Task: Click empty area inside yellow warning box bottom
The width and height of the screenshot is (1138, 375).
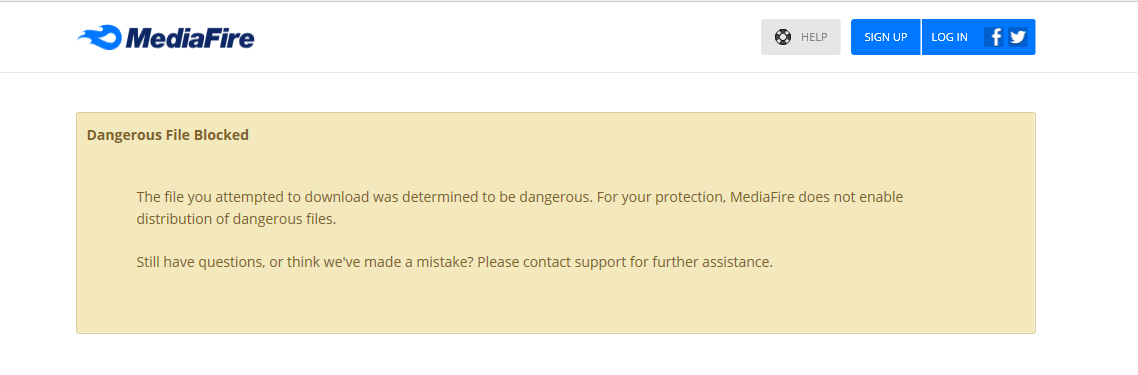Action: coord(555,305)
